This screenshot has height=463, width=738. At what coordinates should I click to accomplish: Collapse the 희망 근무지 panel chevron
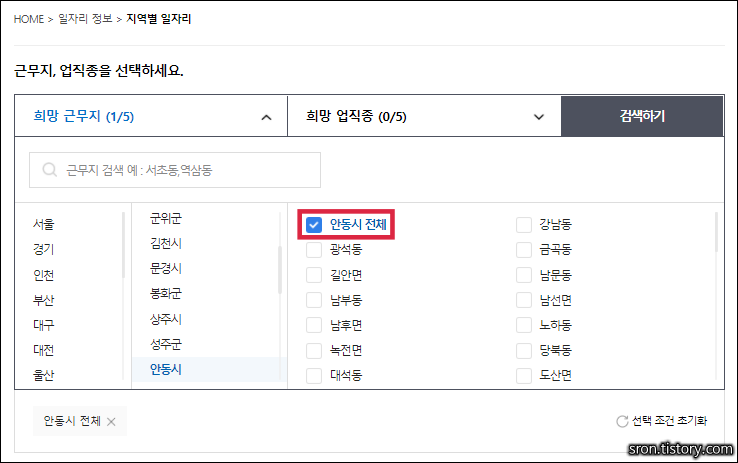tap(266, 117)
